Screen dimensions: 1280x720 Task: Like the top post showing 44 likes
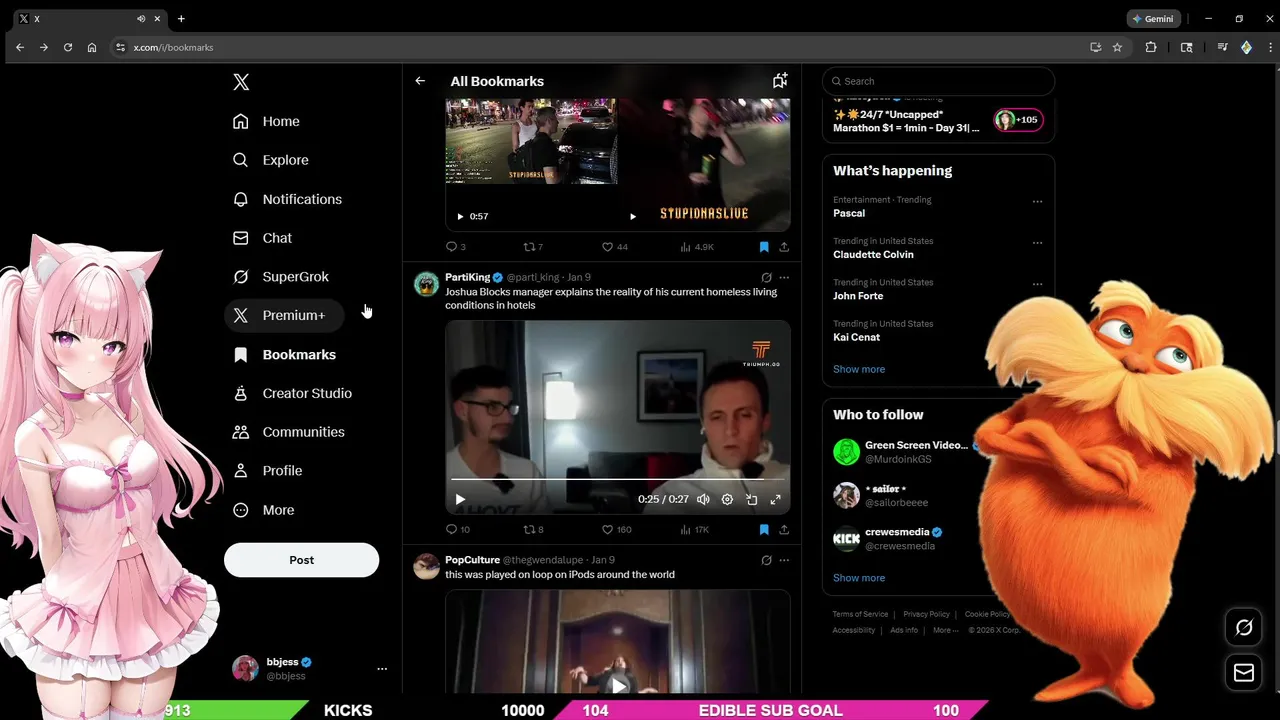point(614,247)
